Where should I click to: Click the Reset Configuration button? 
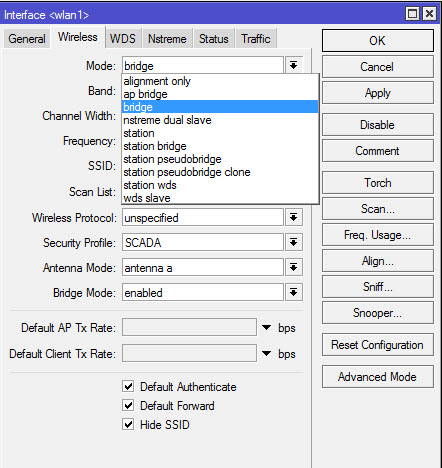click(x=378, y=345)
